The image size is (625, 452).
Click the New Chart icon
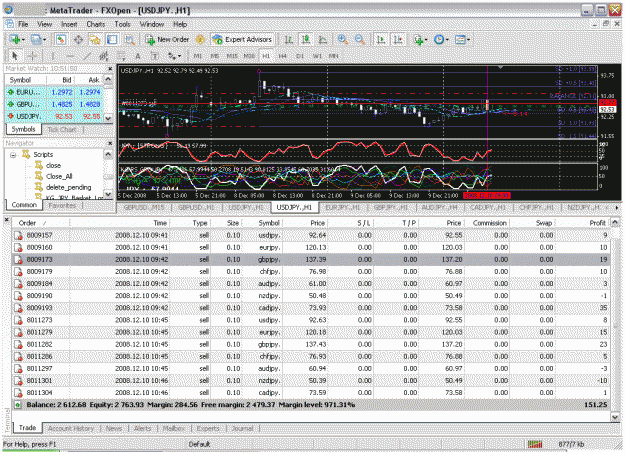point(16,39)
